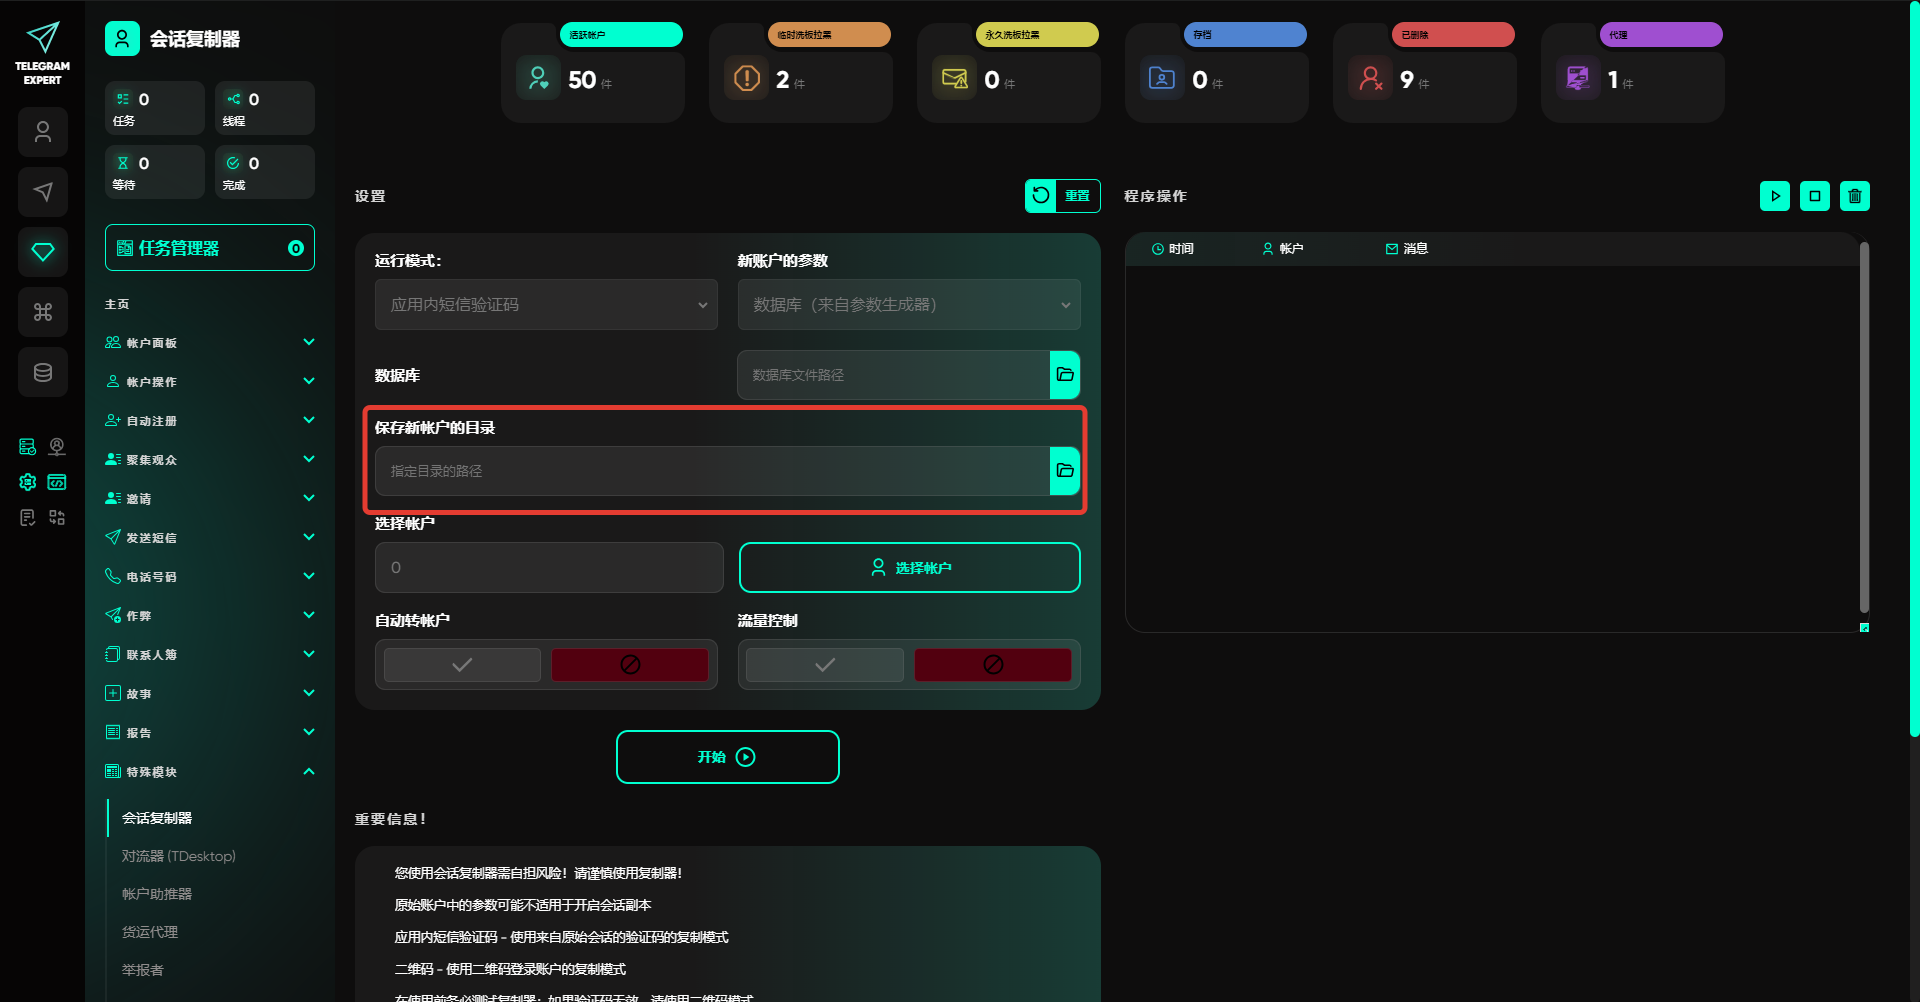
Task: Click the stop square icon in program operations
Action: pos(1814,196)
